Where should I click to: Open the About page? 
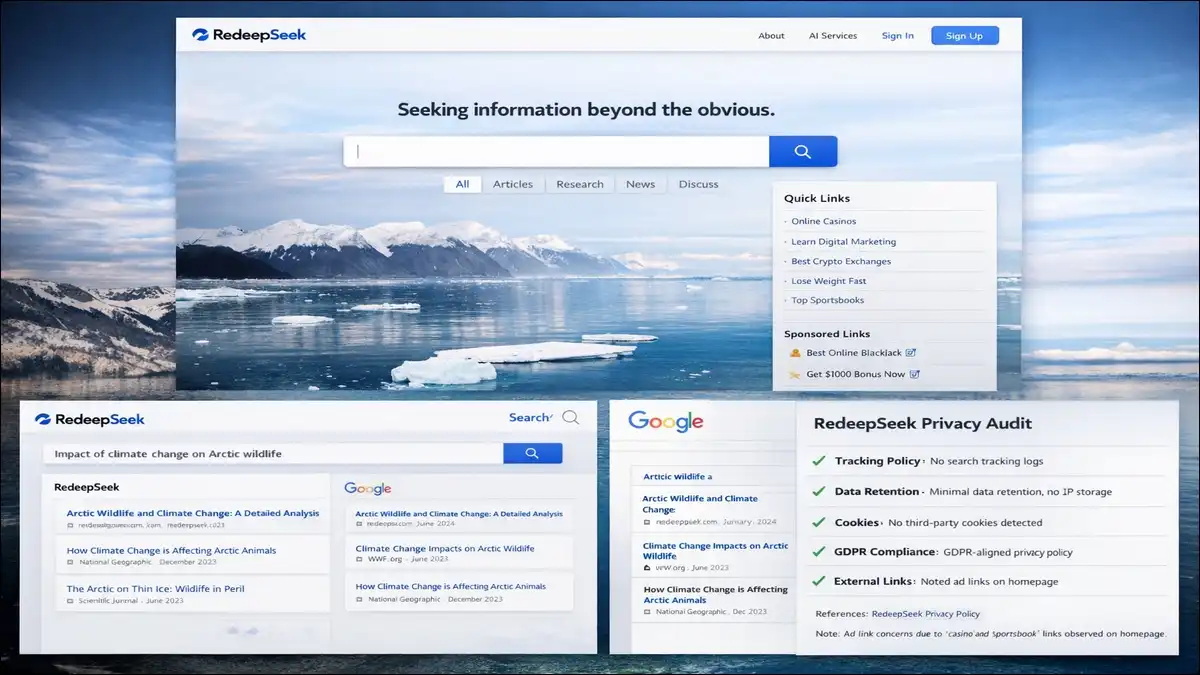click(771, 36)
